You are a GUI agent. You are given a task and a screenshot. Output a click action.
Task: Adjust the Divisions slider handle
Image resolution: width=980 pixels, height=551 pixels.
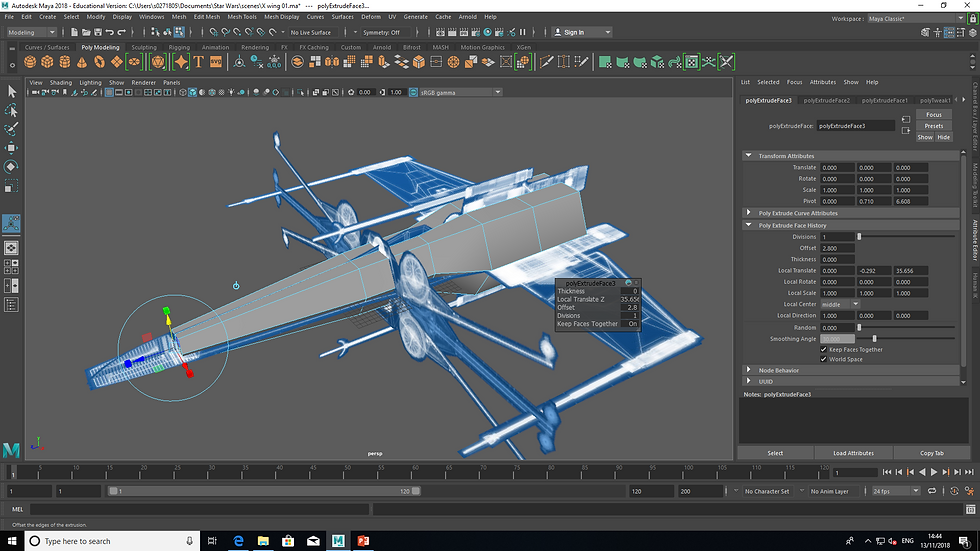click(x=859, y=237)
